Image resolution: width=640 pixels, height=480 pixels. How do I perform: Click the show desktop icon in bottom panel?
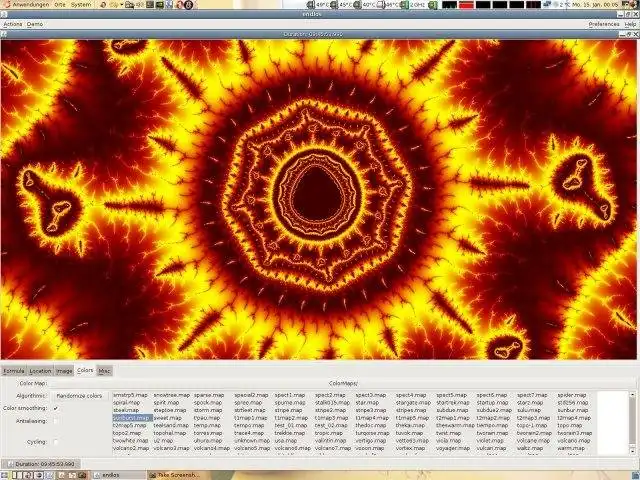click(5, 475)
